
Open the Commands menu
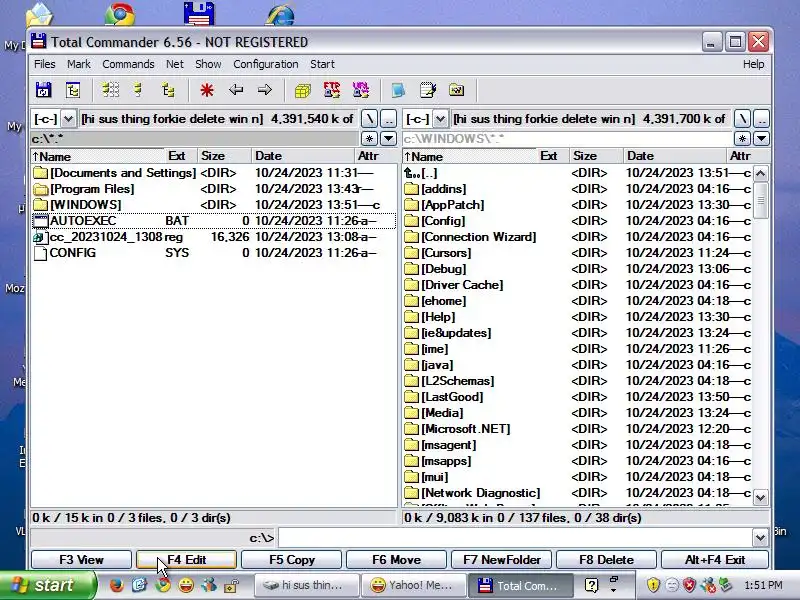tap(128, 64)
